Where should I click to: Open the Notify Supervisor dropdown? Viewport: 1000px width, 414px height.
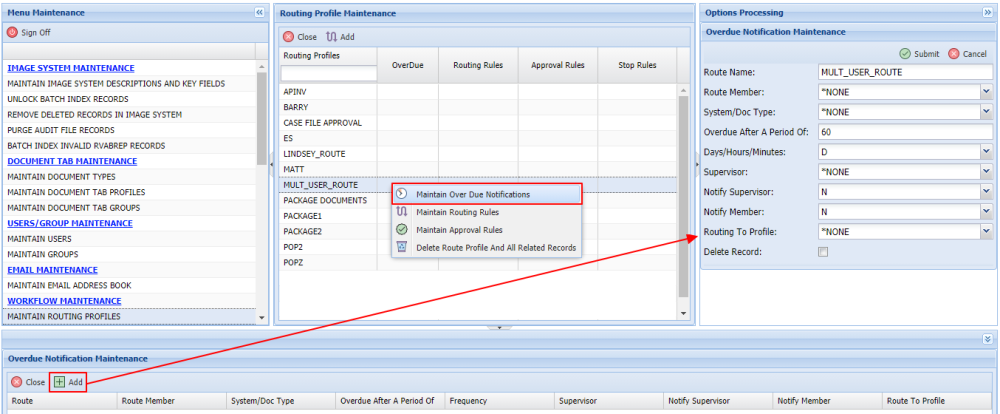pyautogui.click(x=987, y=192)
